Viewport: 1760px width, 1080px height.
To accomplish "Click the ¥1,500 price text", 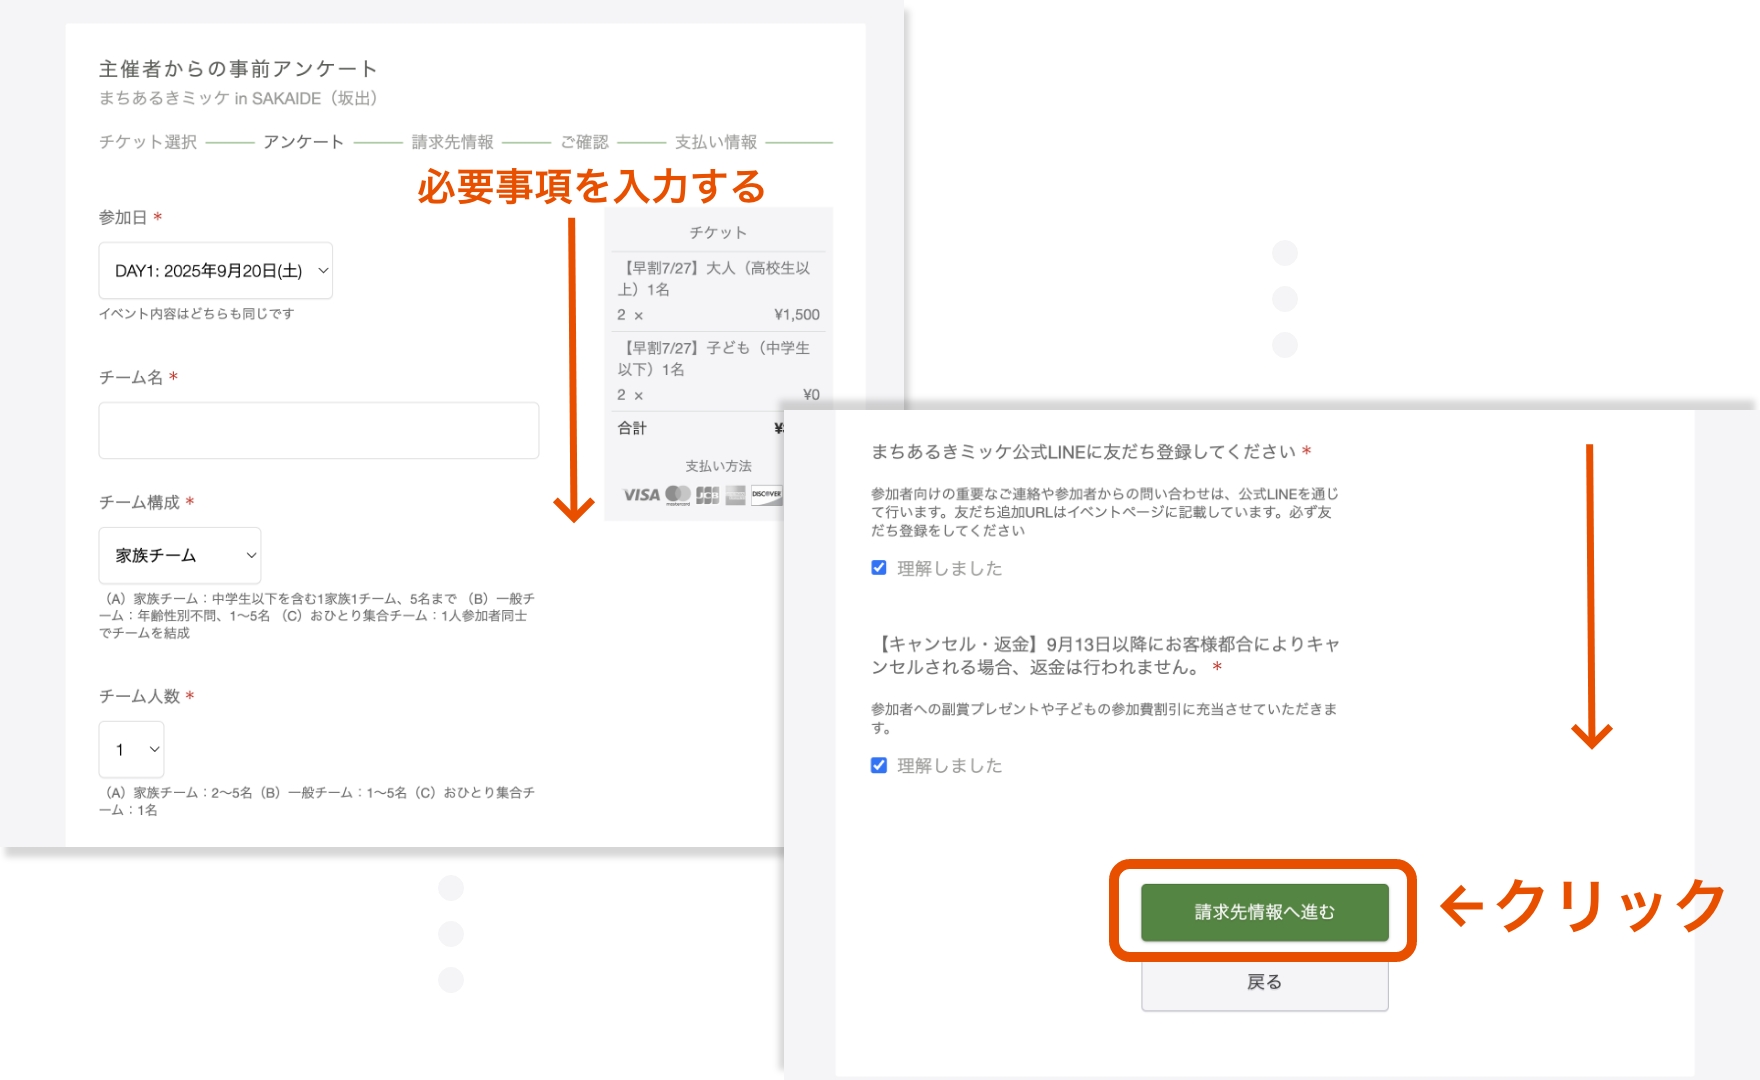I will 797,314.
